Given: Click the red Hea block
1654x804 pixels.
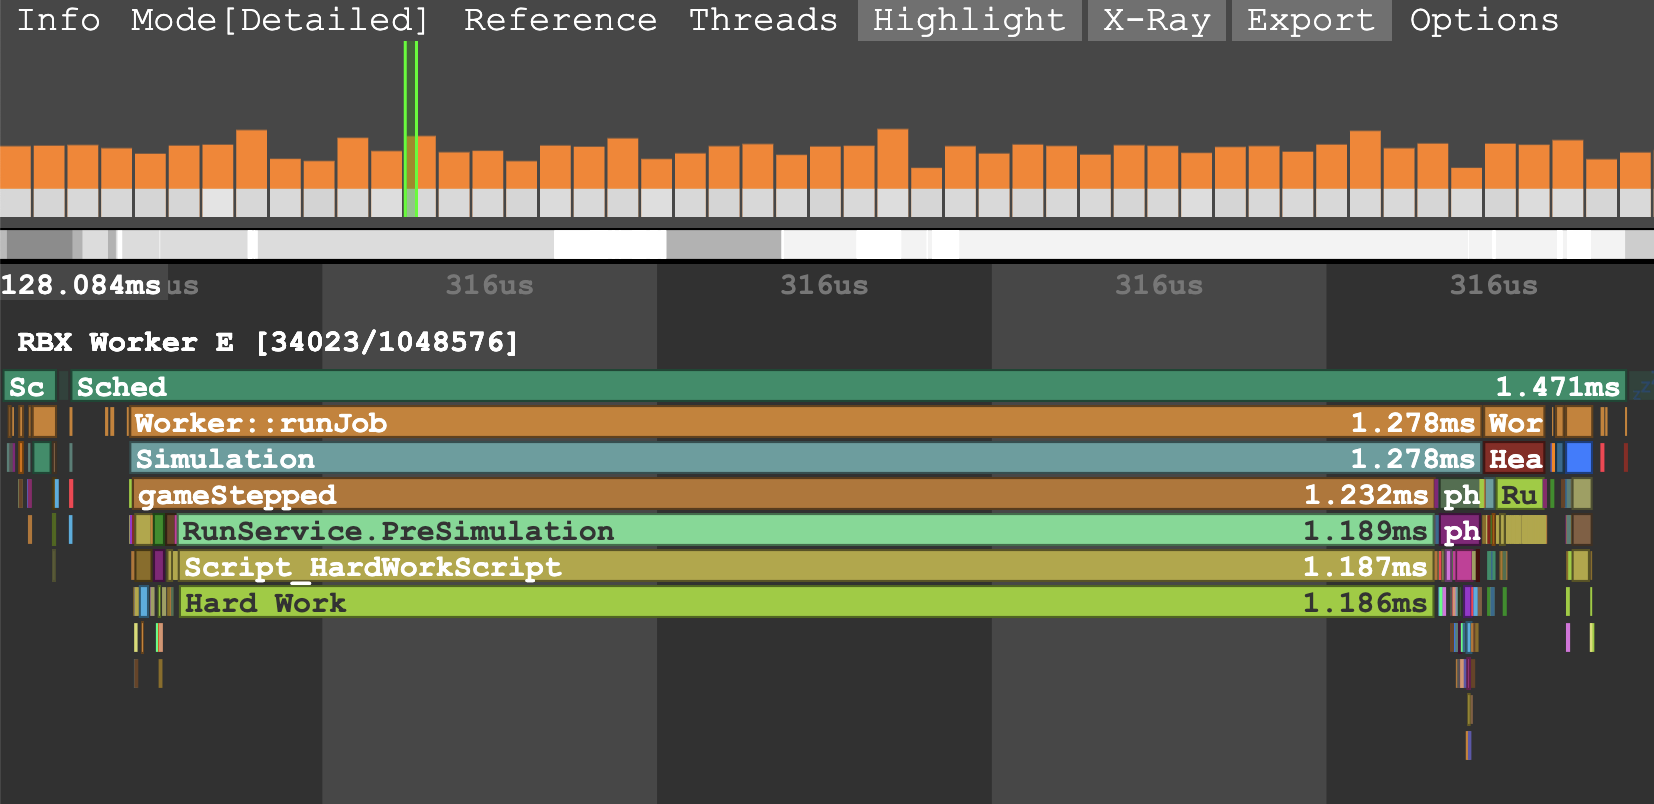Looking at the screenshot, I should click(1515, 459).
